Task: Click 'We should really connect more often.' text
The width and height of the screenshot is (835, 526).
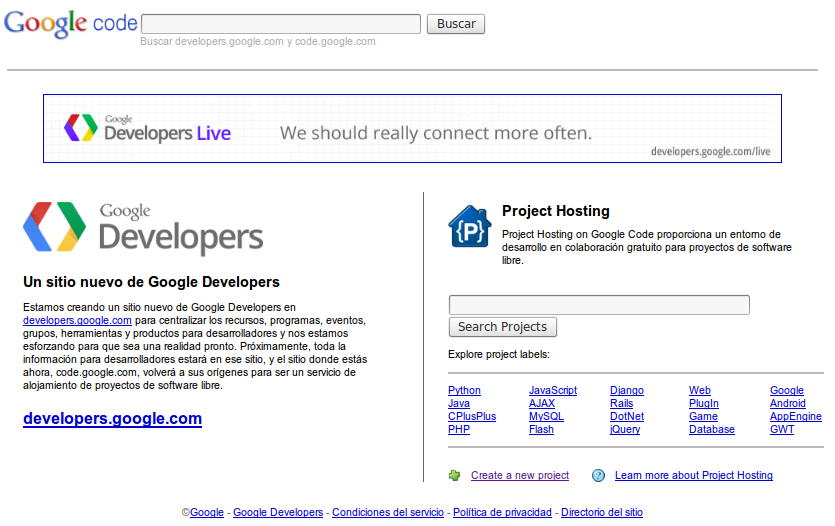Action: 436,133
